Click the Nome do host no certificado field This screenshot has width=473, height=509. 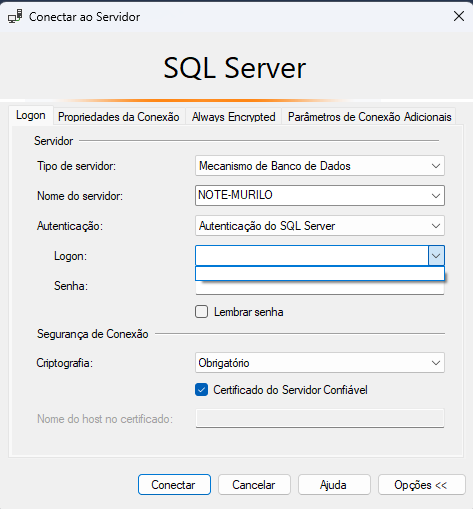[x=320, y=418]
